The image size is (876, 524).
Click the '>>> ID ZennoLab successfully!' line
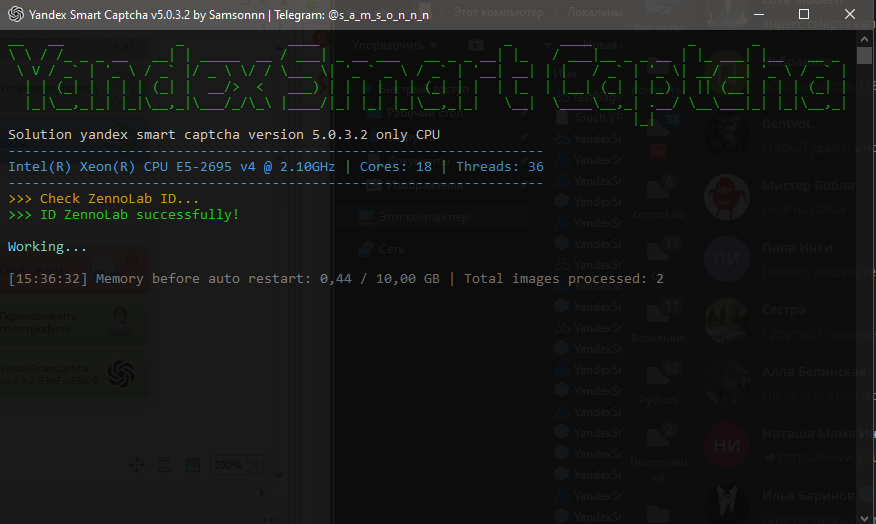123,215
